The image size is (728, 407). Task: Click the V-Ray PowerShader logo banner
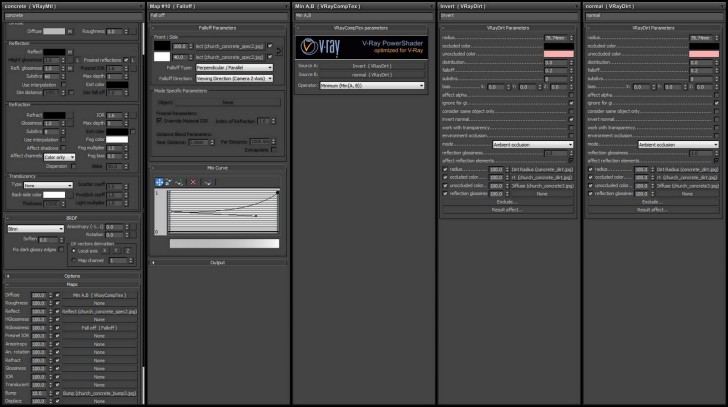coord(362,47)
